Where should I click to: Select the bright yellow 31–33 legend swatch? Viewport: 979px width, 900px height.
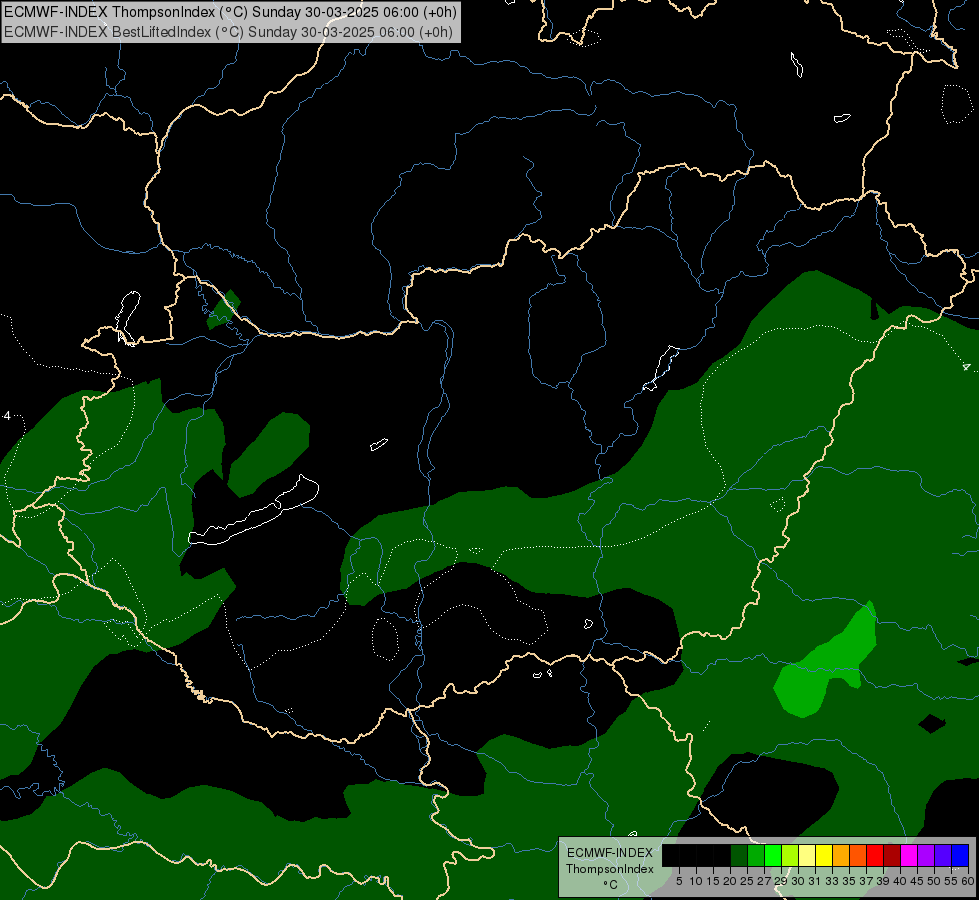coord(824,856)
